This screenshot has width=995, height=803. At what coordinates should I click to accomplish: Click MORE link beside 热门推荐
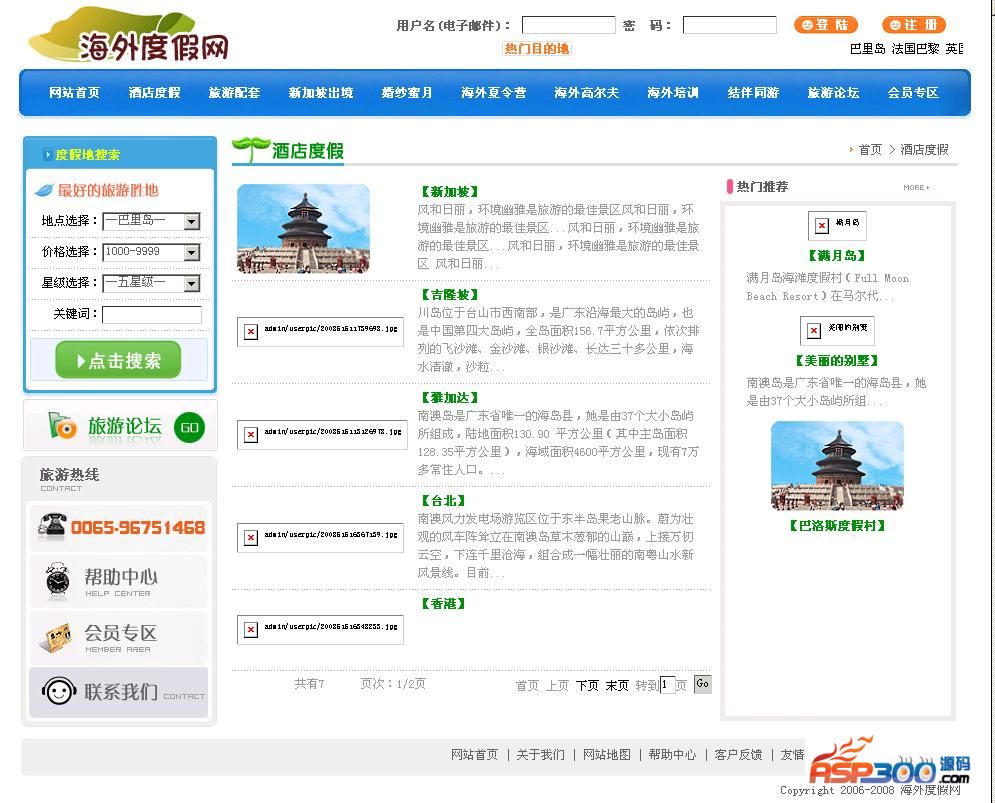pyautogui.click(x=915, y=187)
